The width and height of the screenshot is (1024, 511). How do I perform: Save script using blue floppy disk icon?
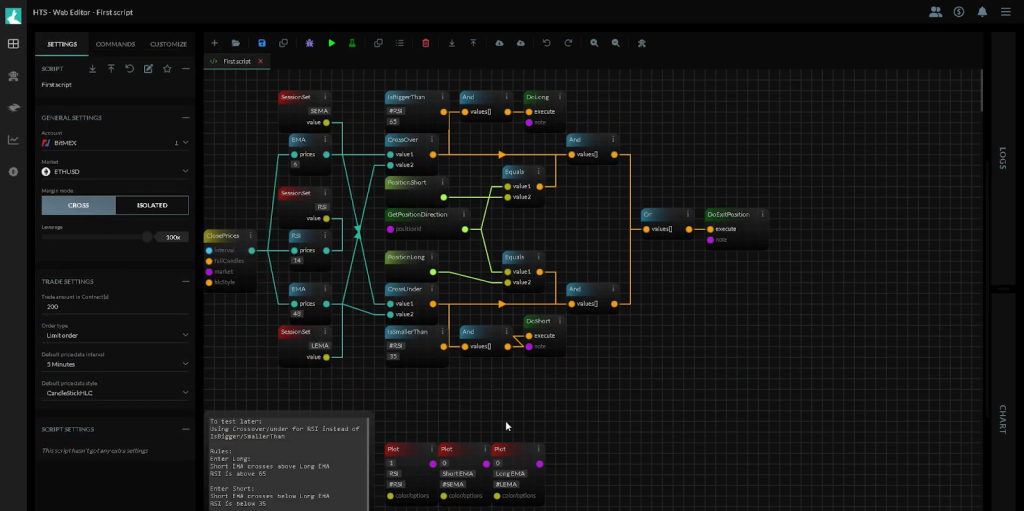tap(262, 43)
